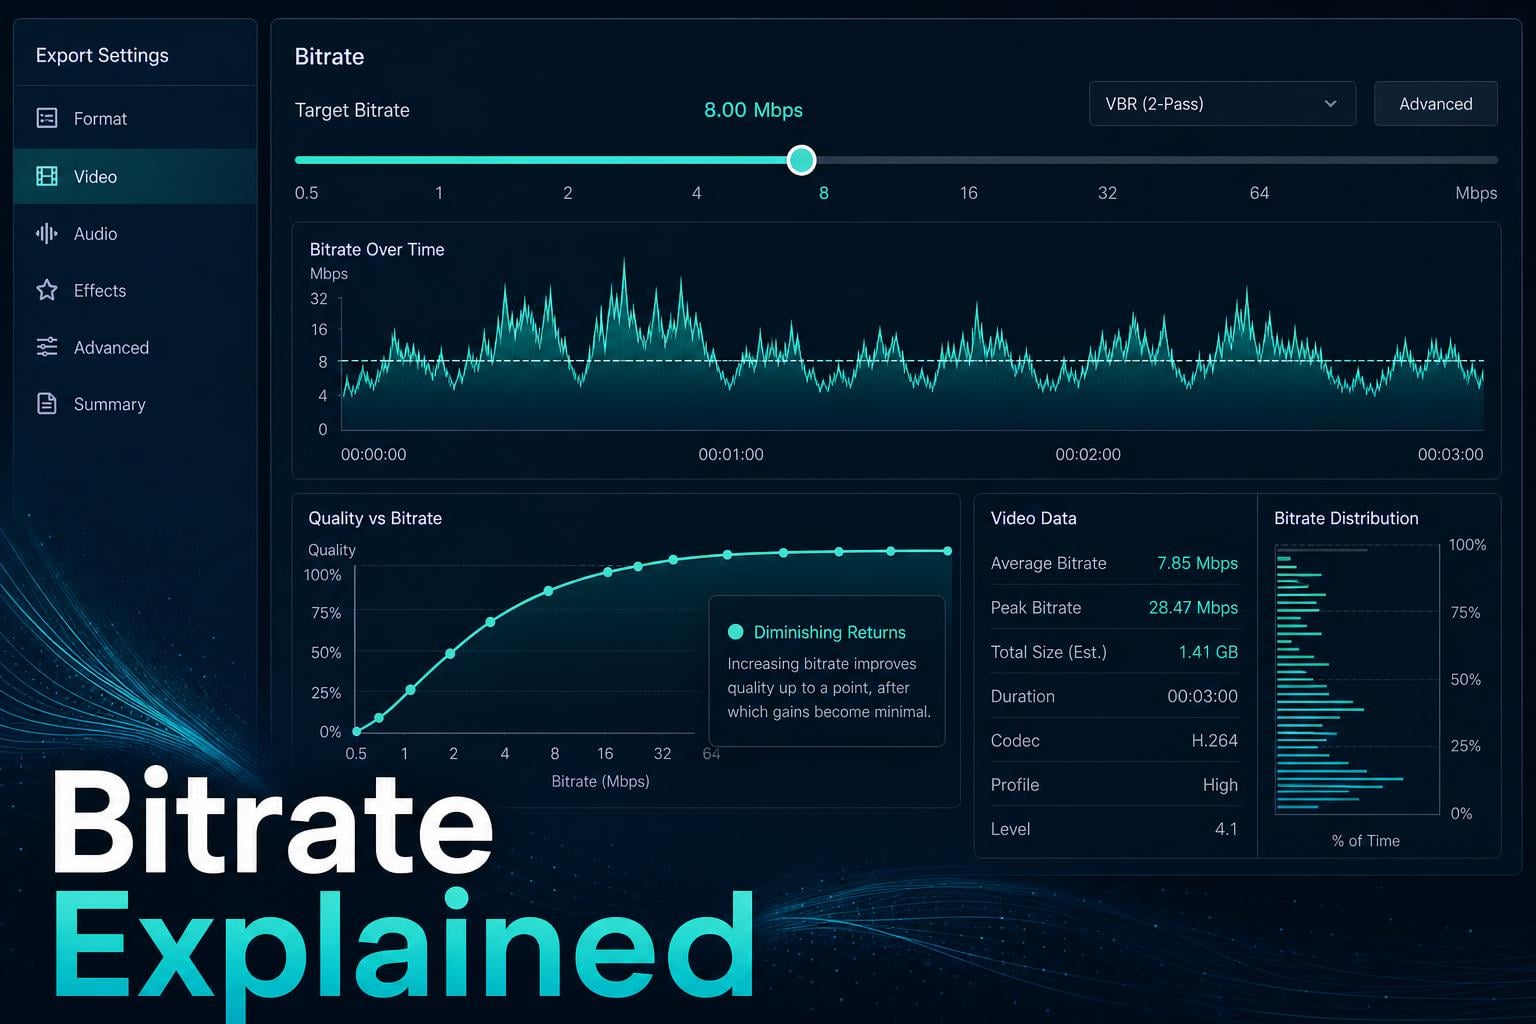Image resolution: width=1536 pixels, height=1024 pixels.
Task: Click the % of Time axis label
Action: 1365,841
